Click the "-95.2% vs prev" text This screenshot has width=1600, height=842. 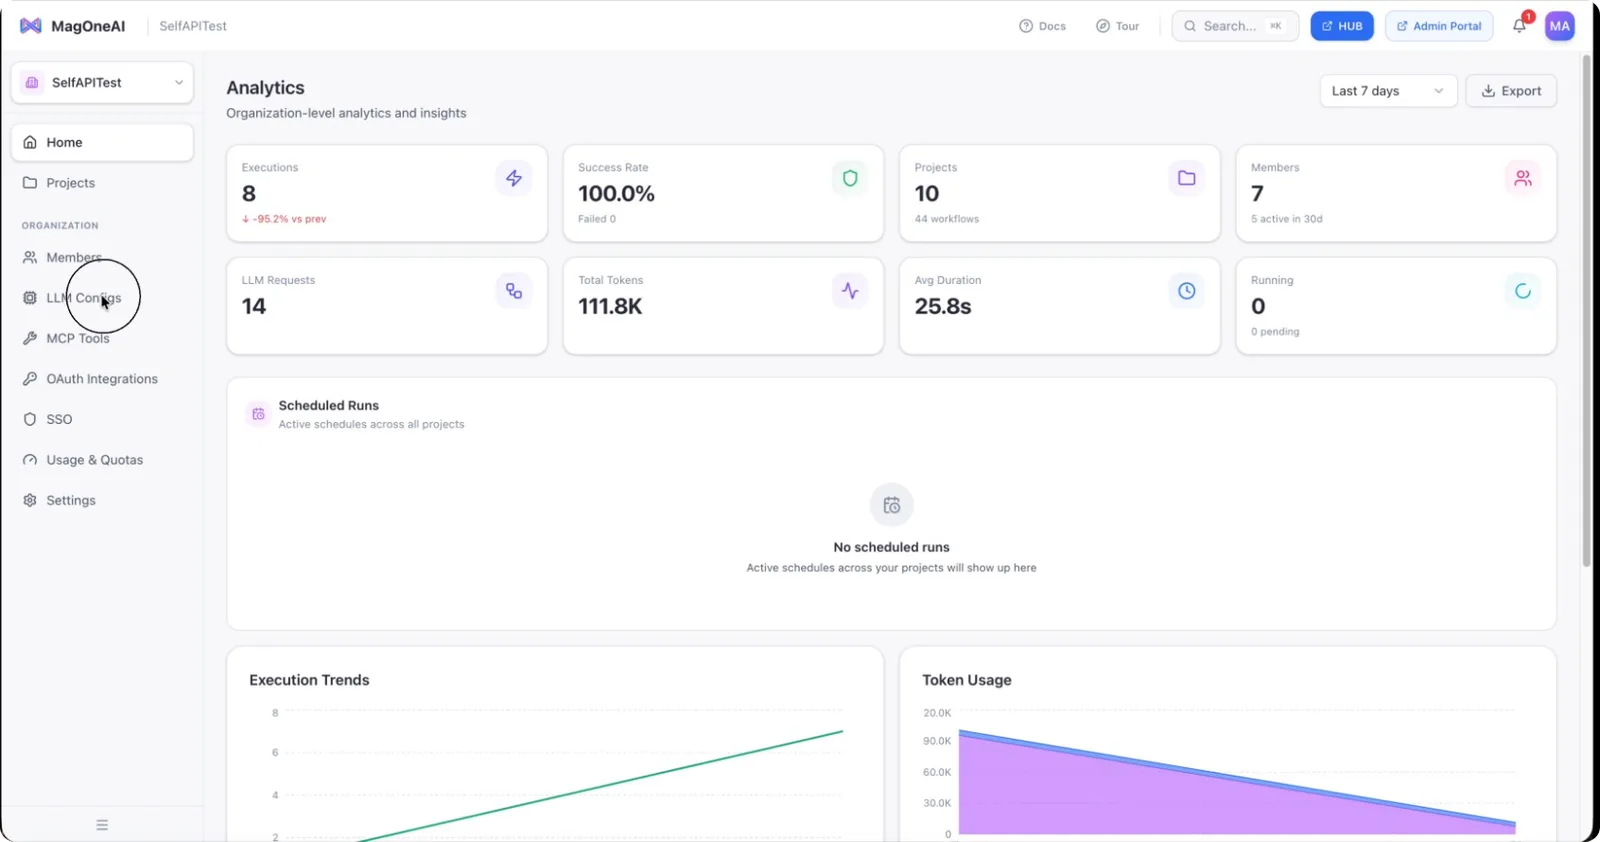(284, 219)
